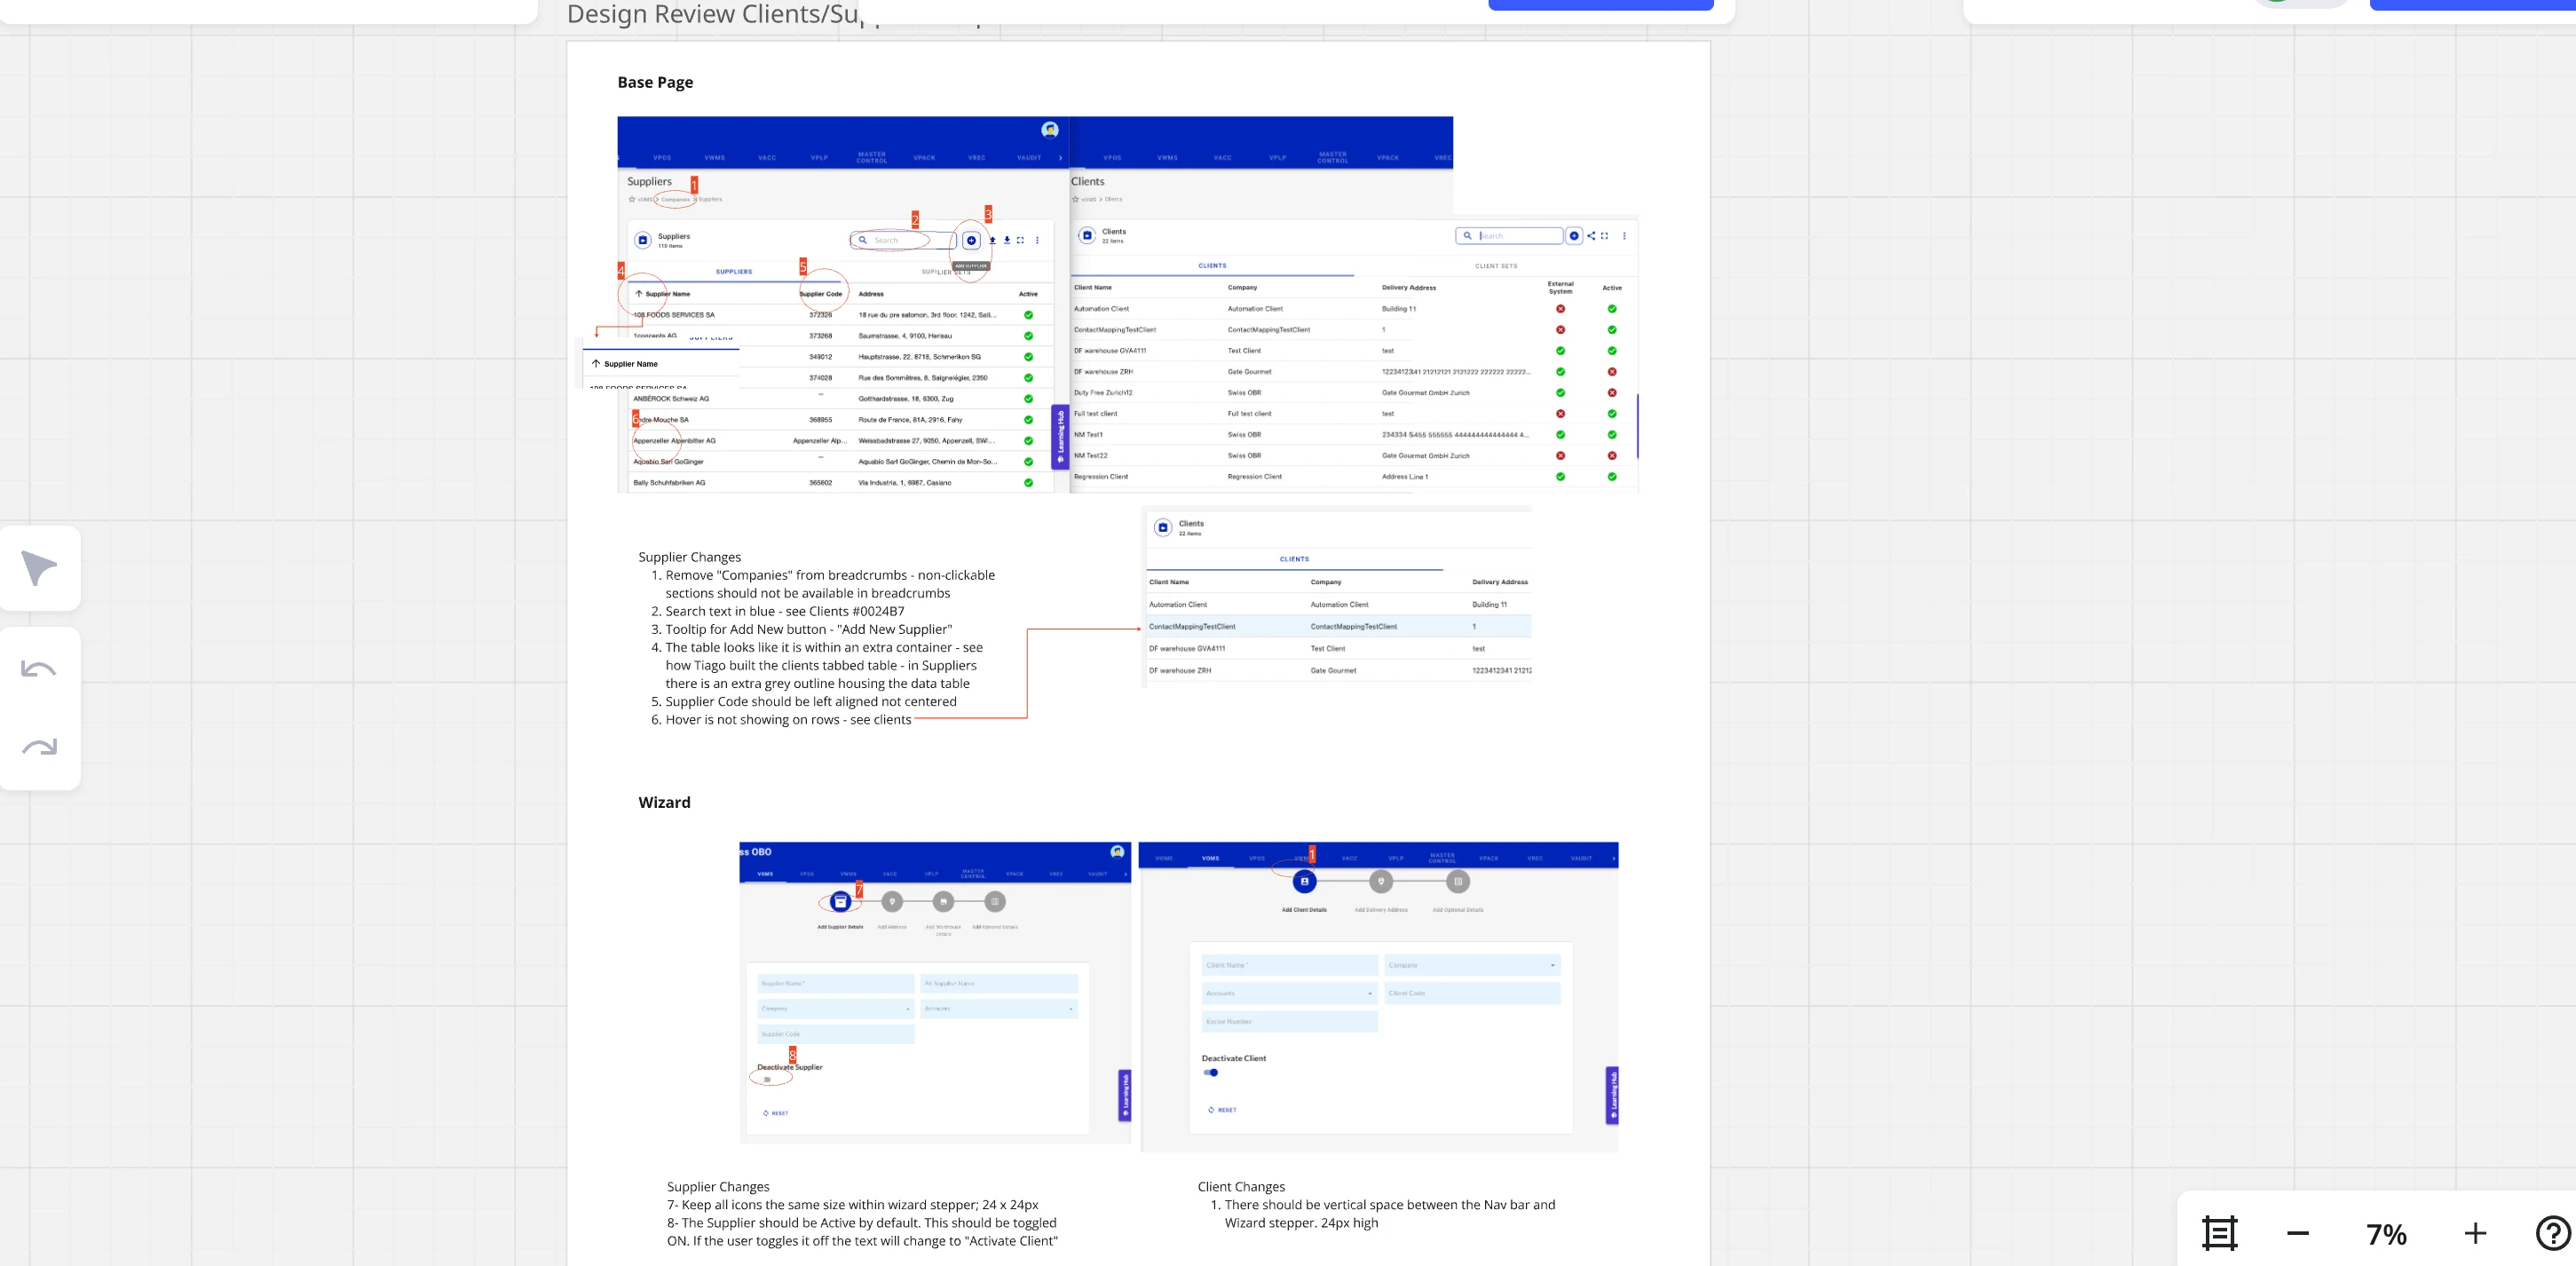Open the 7% zoom level menu
Viewport: 2576px width, 1266px height.
(x=2386, y=1234)
